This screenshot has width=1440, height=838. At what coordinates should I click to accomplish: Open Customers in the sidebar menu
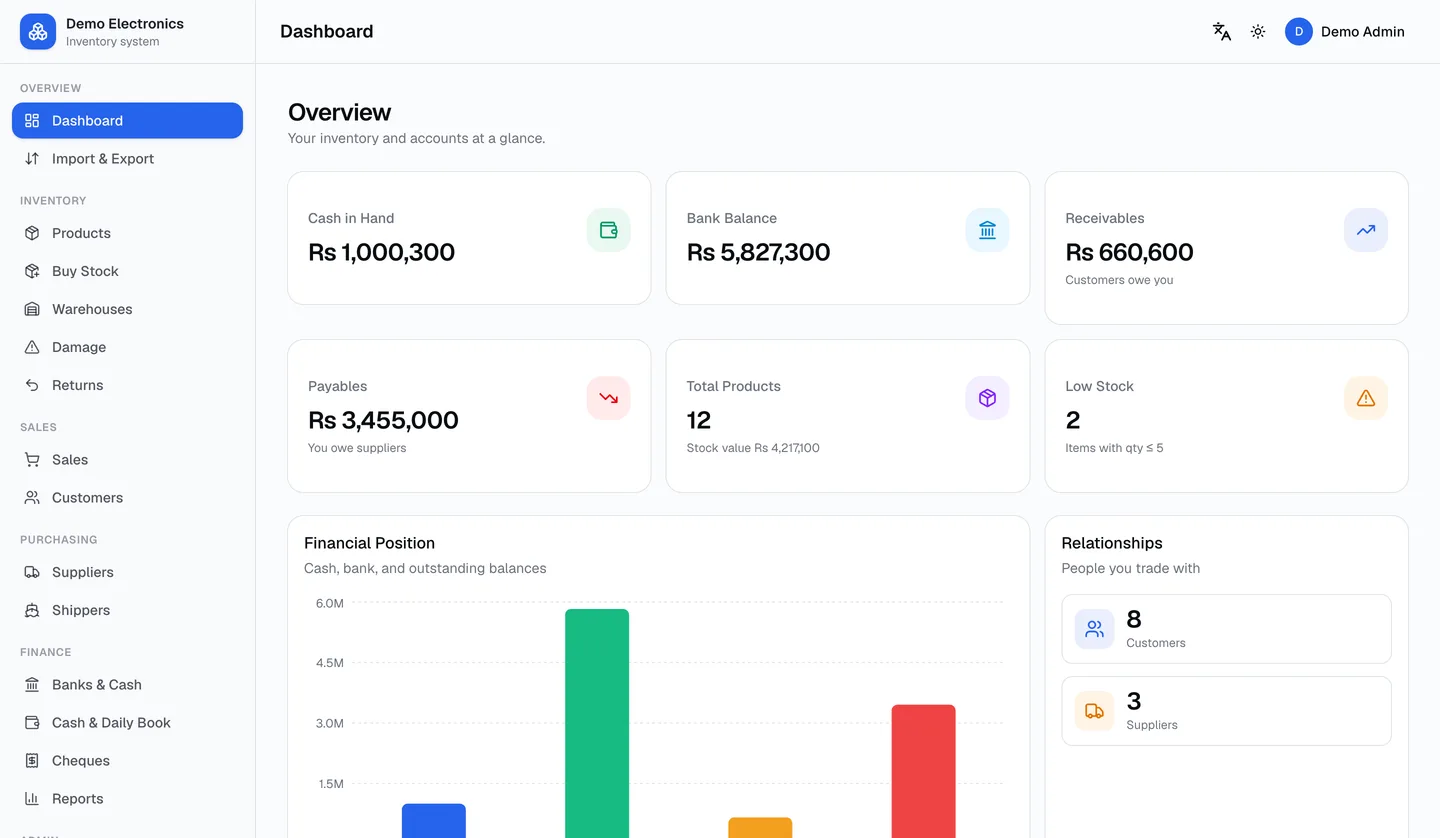click(x=127, y=498)
